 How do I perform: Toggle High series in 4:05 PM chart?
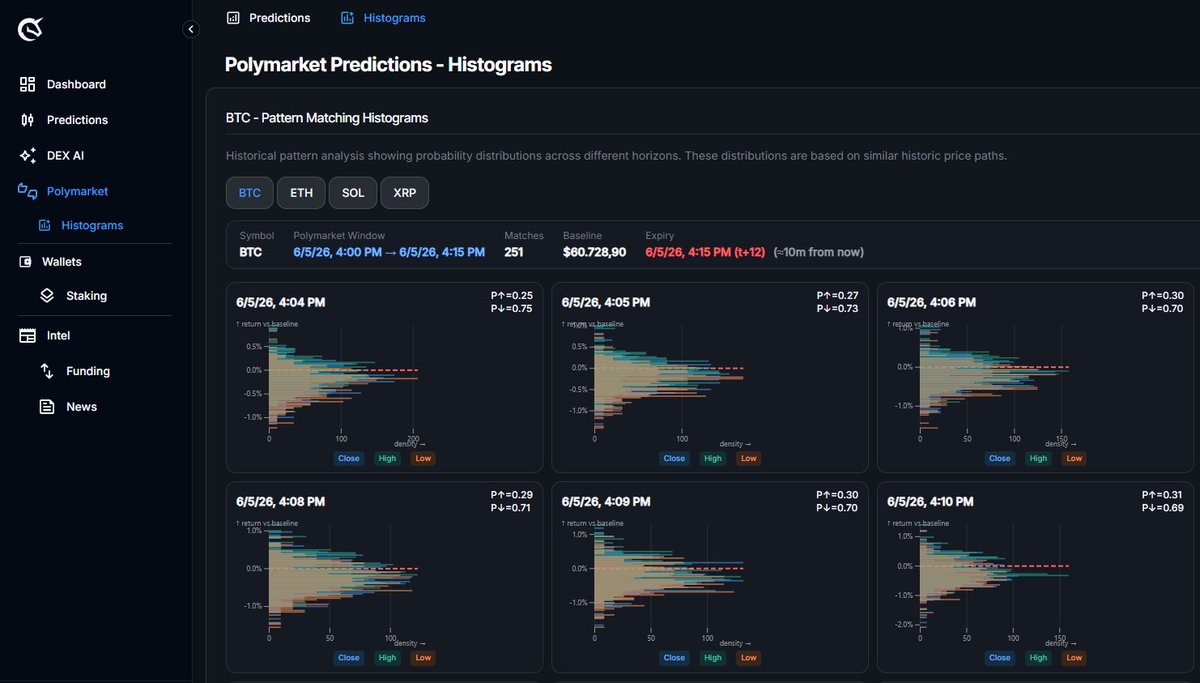[x=712, y=459]
